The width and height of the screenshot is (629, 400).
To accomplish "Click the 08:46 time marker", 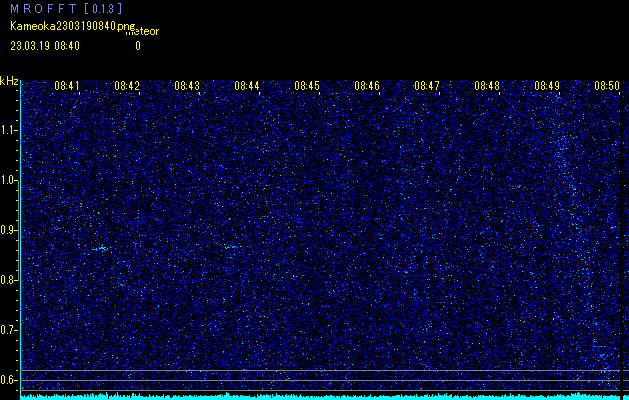I will (367, 85).
